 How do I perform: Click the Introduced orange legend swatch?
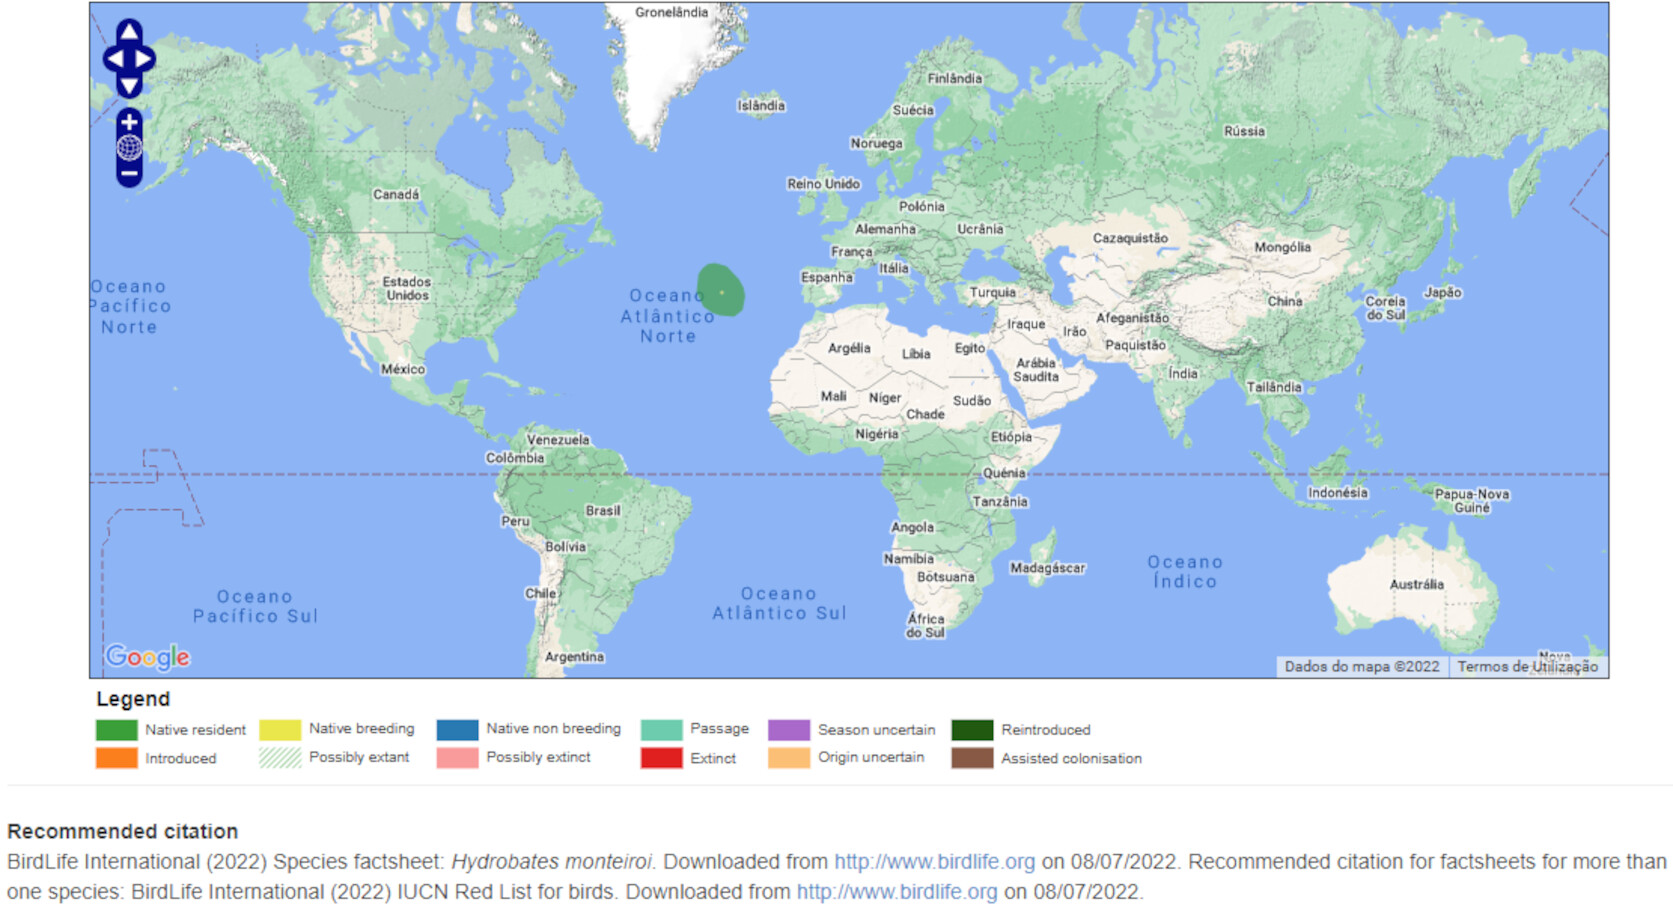pos(116,758)
